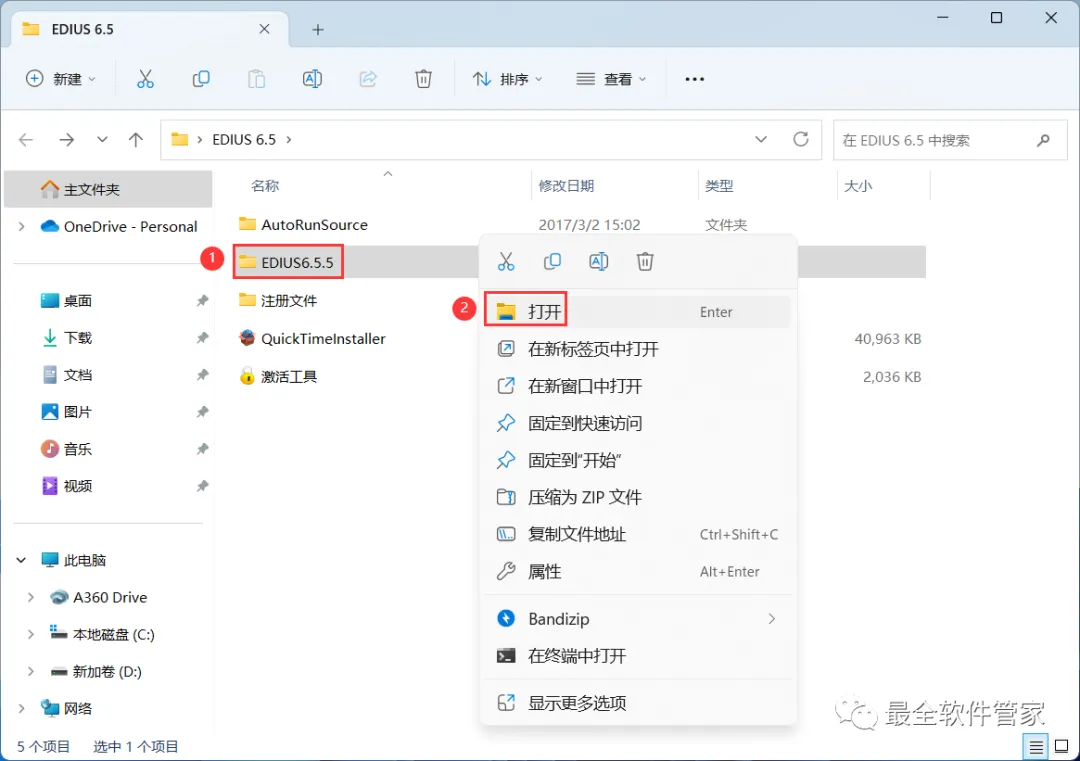Click the Cut icon in the toolbar
The image size is (1080, 761).
[x=145, y=79]
